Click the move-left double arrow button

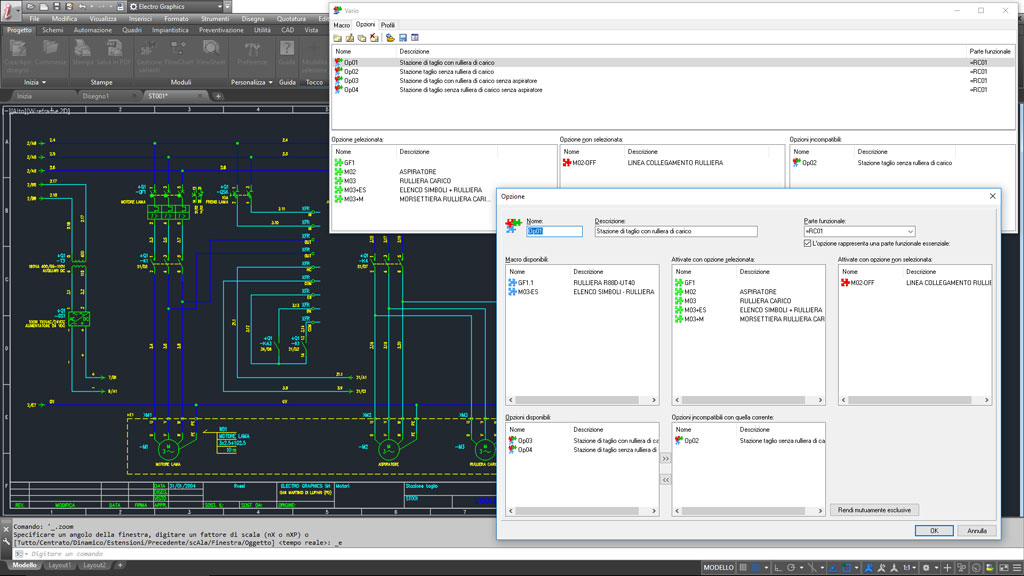pos(666,480)
